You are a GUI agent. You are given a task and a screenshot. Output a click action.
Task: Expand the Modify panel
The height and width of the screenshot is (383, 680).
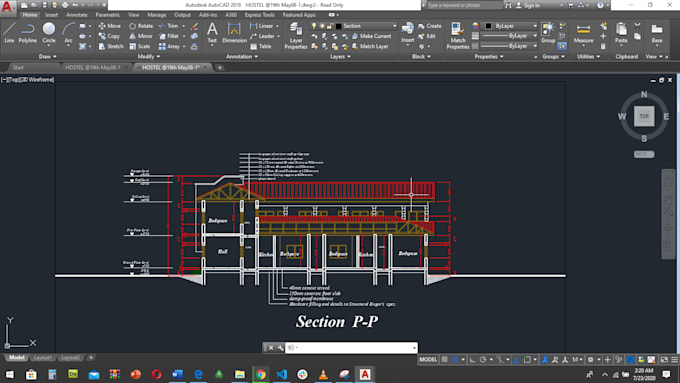148,57
